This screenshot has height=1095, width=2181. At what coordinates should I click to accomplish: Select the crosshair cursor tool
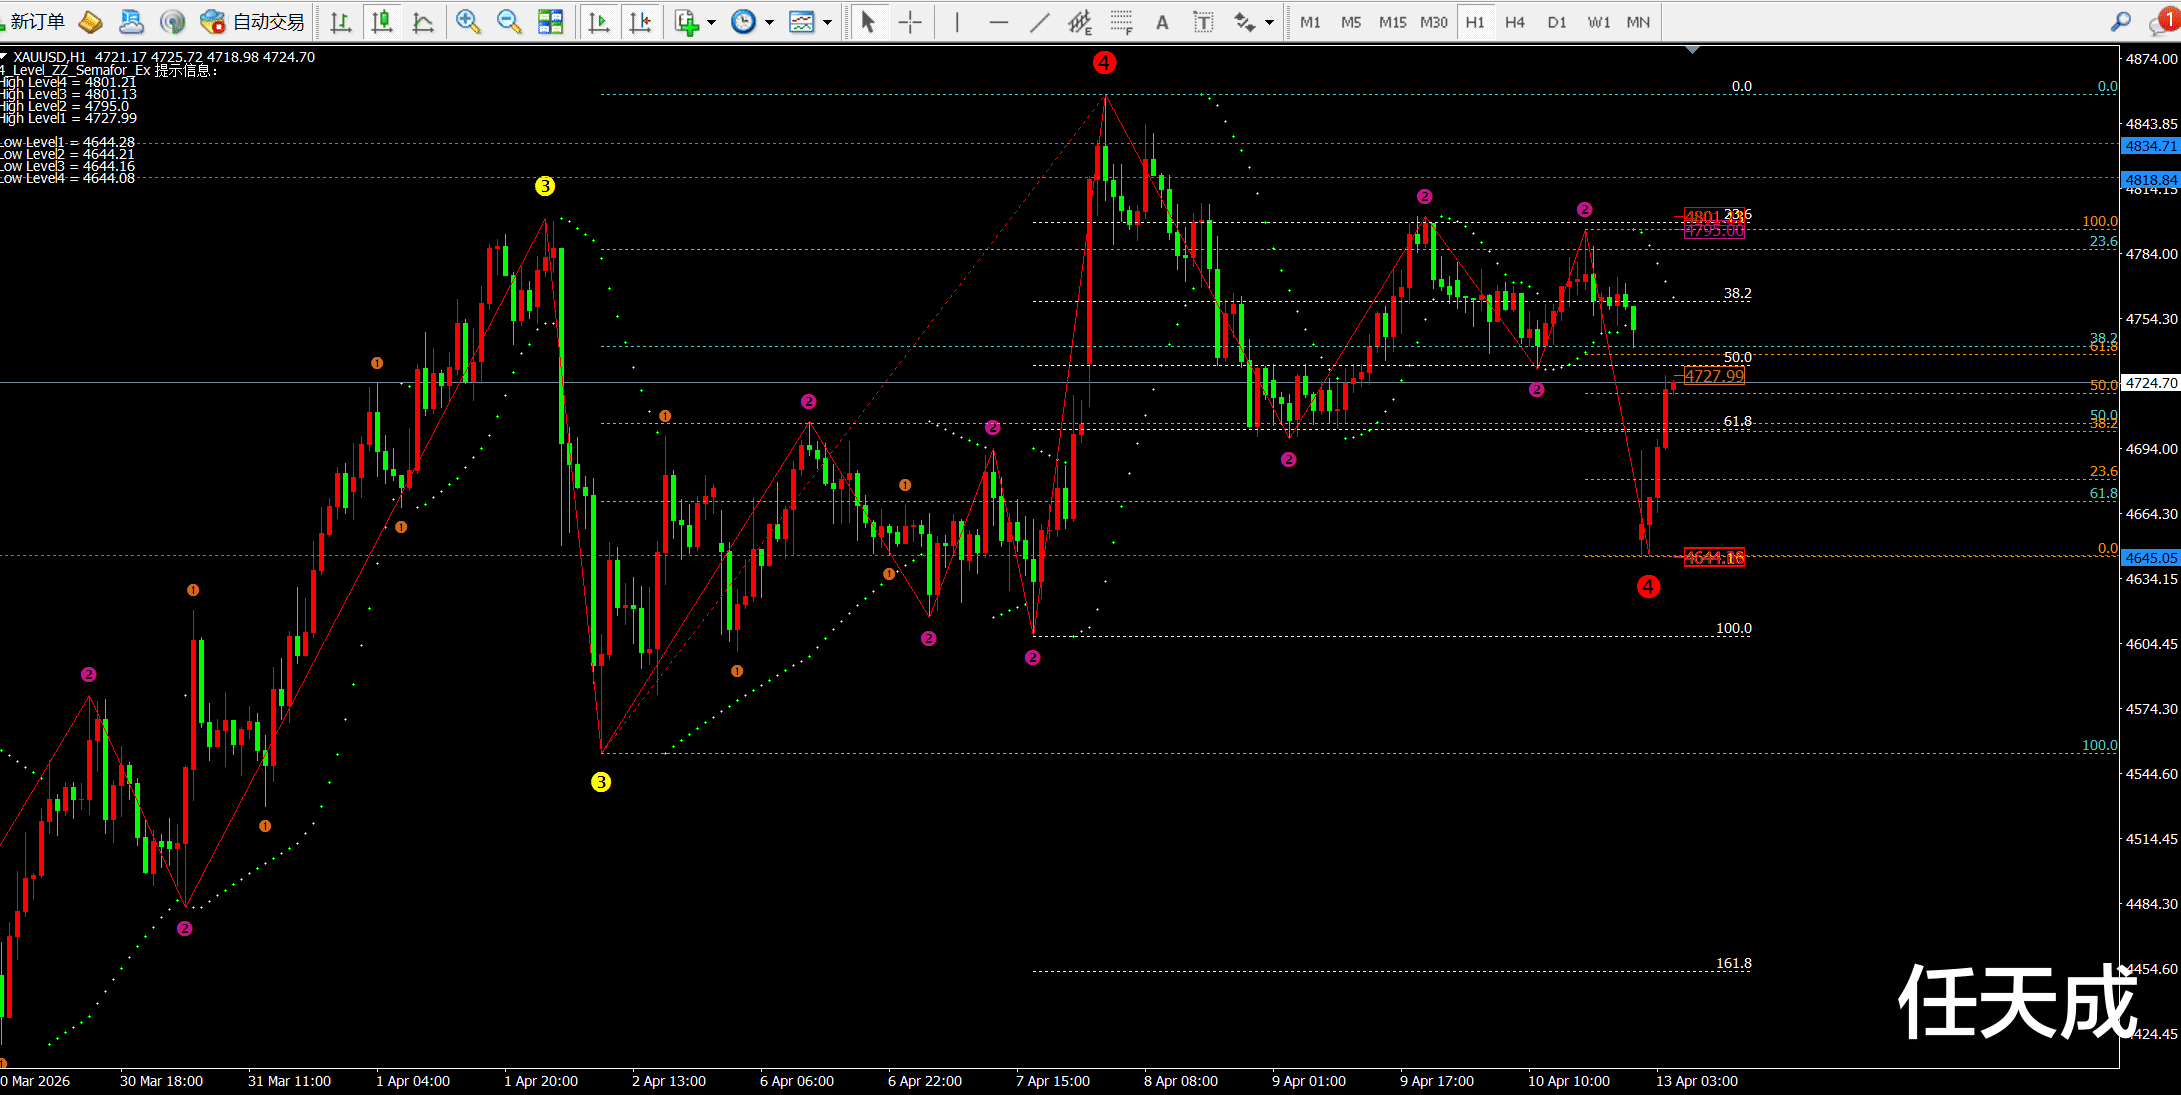[x=910, y=22]
